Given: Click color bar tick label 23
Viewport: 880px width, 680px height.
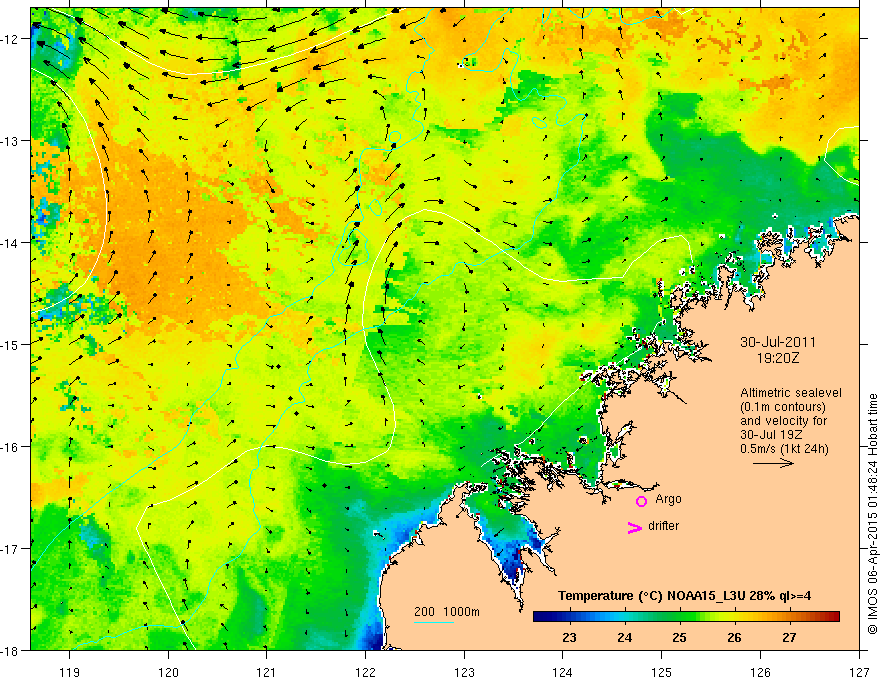Looking at the screenshot, I should click(x=569, y=638).
